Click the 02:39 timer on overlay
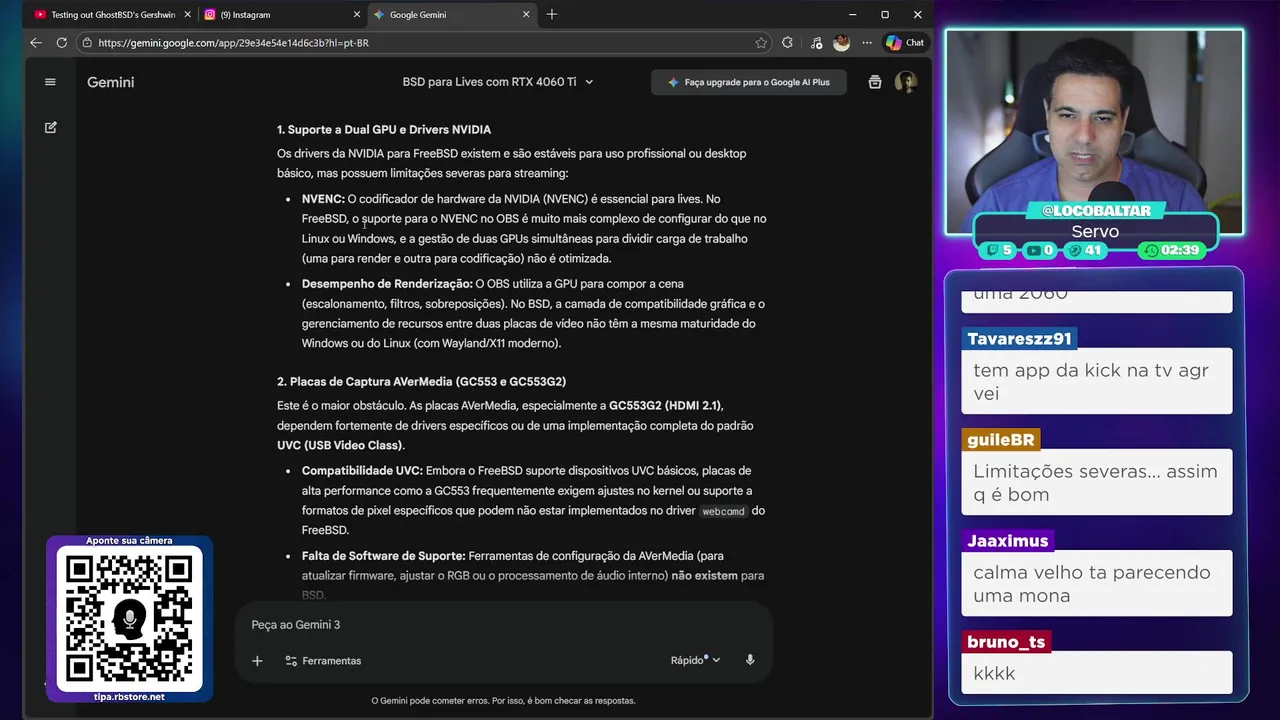Screen dimensions: 1280x720 1171,250
